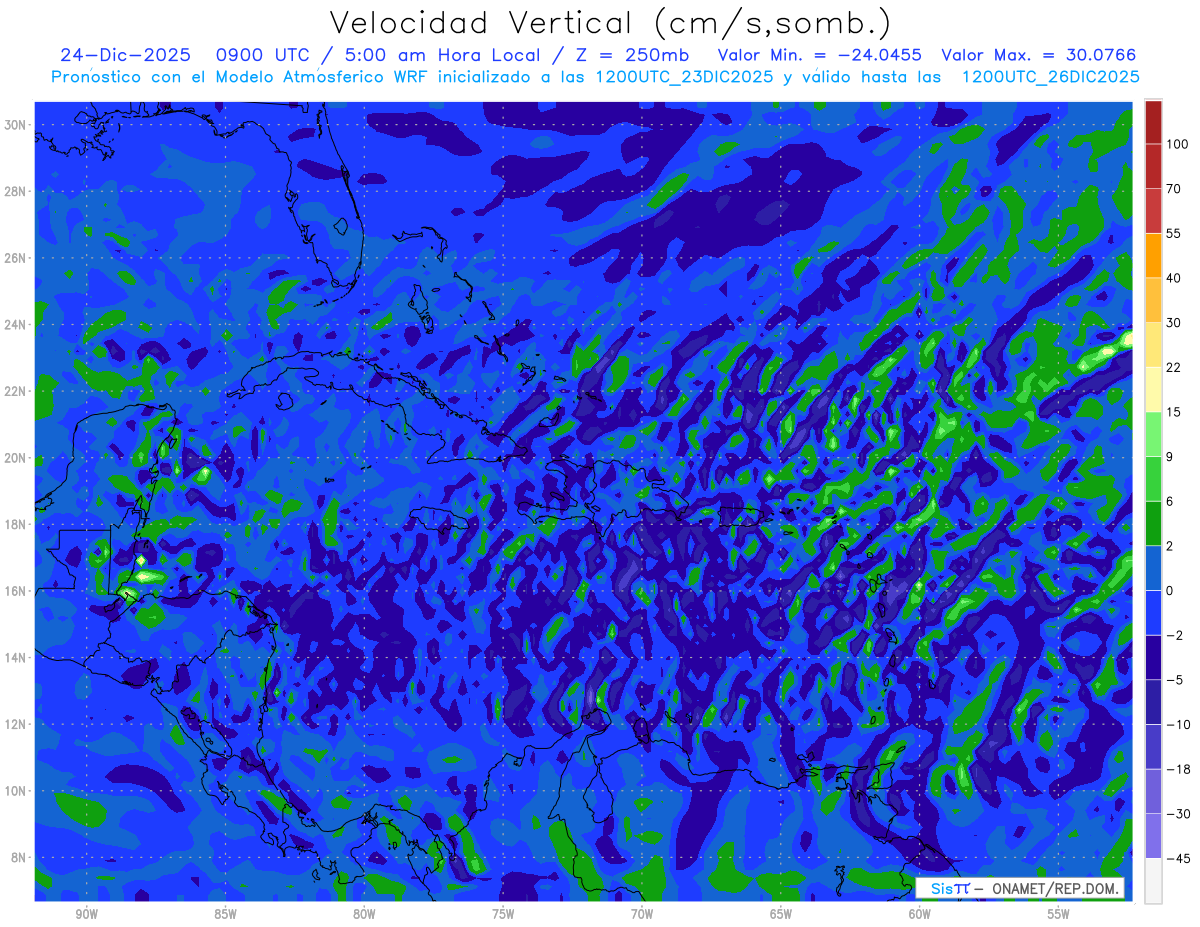Viewport: 1200px width, 927px height.
Task: Click the '14N' latitude label
Action: point(16,658)
